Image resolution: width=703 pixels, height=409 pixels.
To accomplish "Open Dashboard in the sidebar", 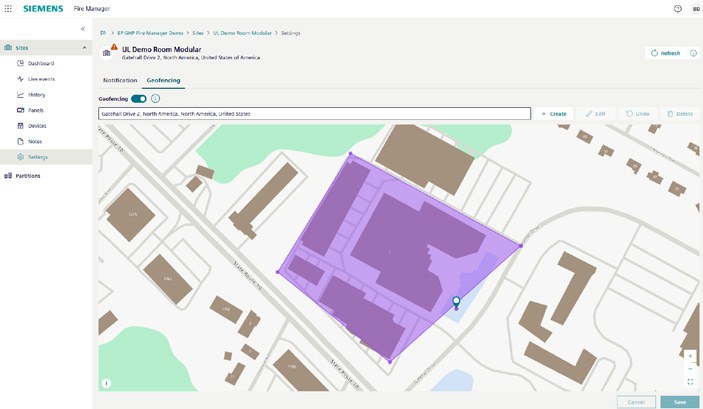I will pos(41,63).
